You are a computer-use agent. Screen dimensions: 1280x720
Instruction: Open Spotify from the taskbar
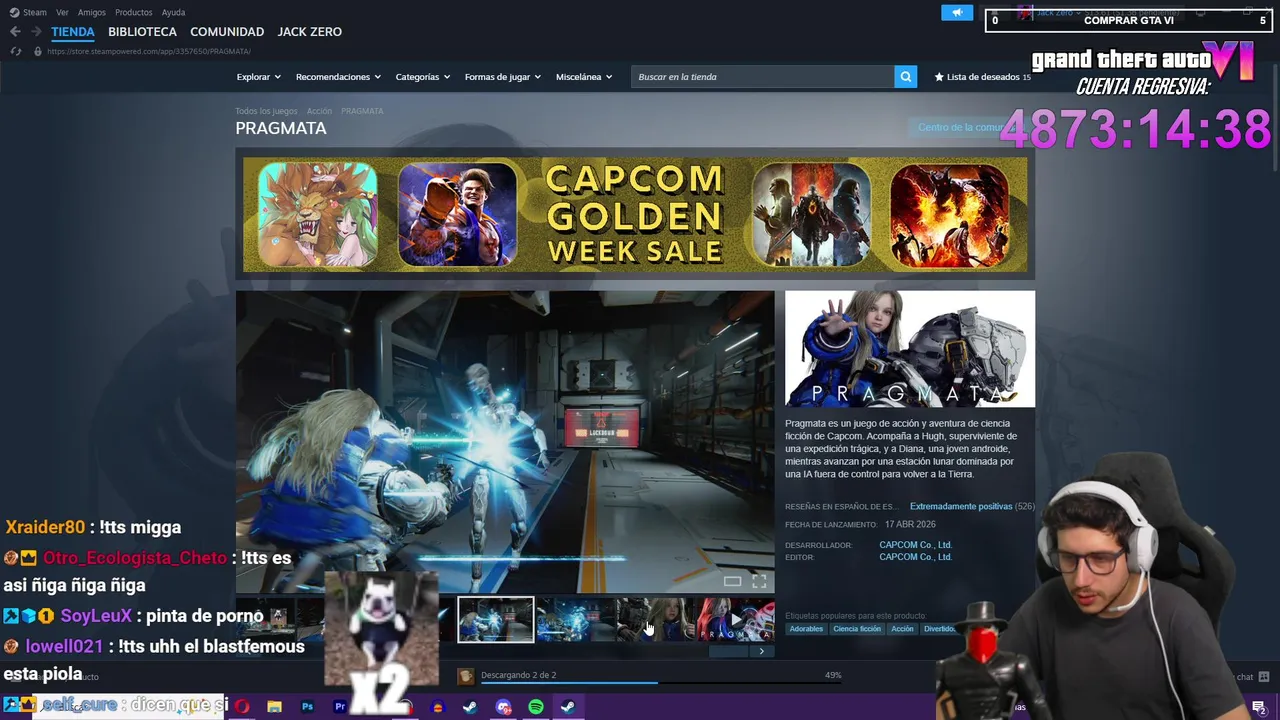536,707
